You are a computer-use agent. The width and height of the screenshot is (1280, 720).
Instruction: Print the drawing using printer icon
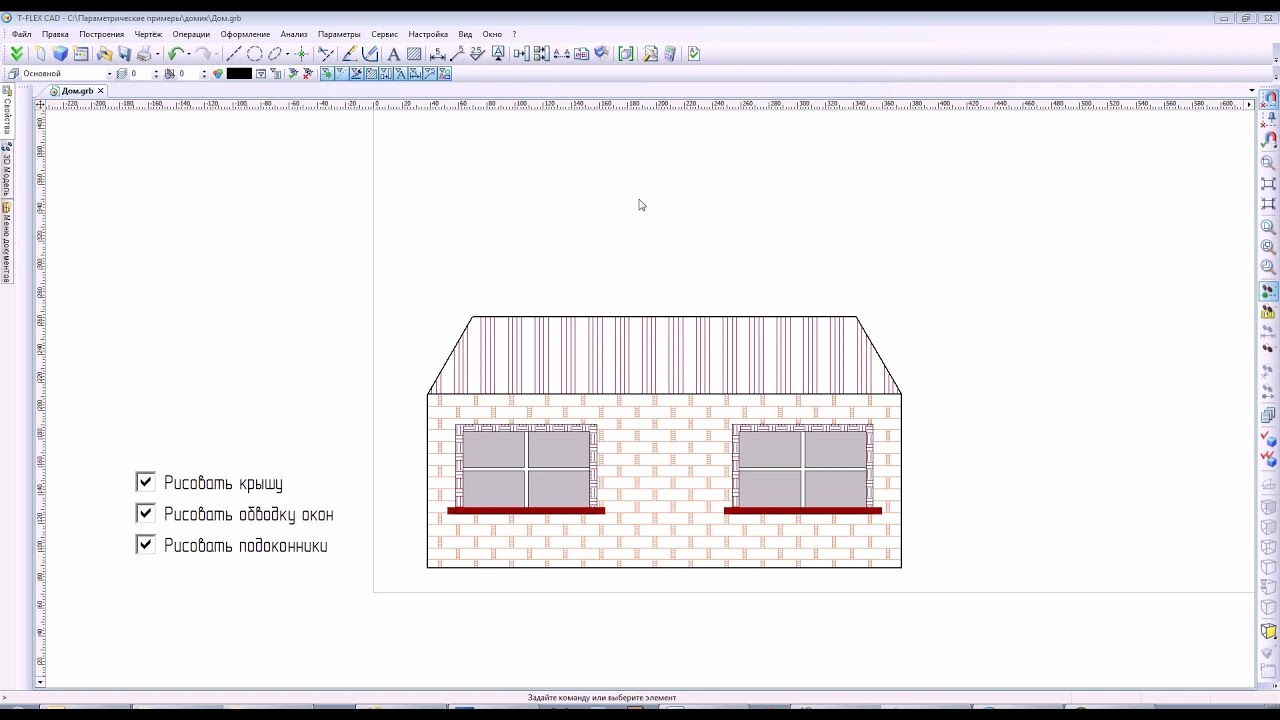pyautogui.click(x=144, y=54)
